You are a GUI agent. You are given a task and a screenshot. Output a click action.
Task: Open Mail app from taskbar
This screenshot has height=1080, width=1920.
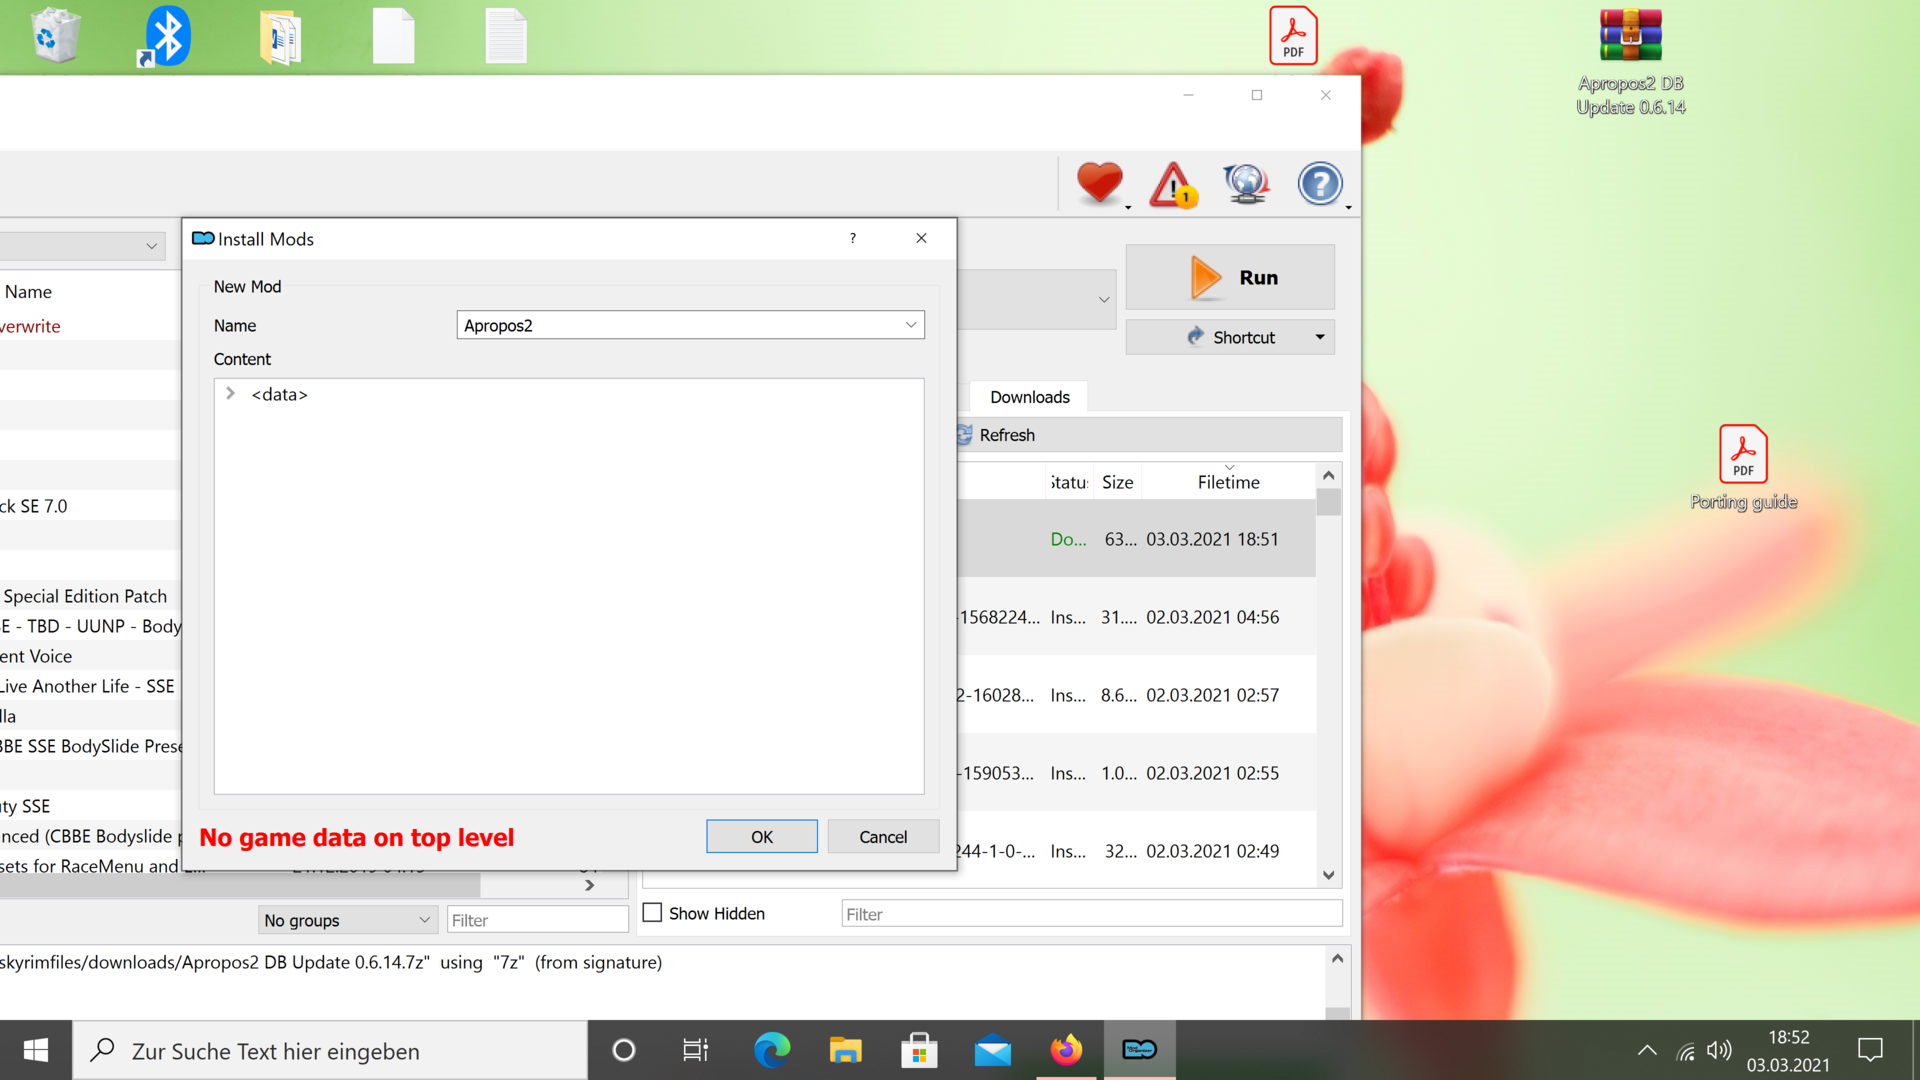click(992, 1050)
